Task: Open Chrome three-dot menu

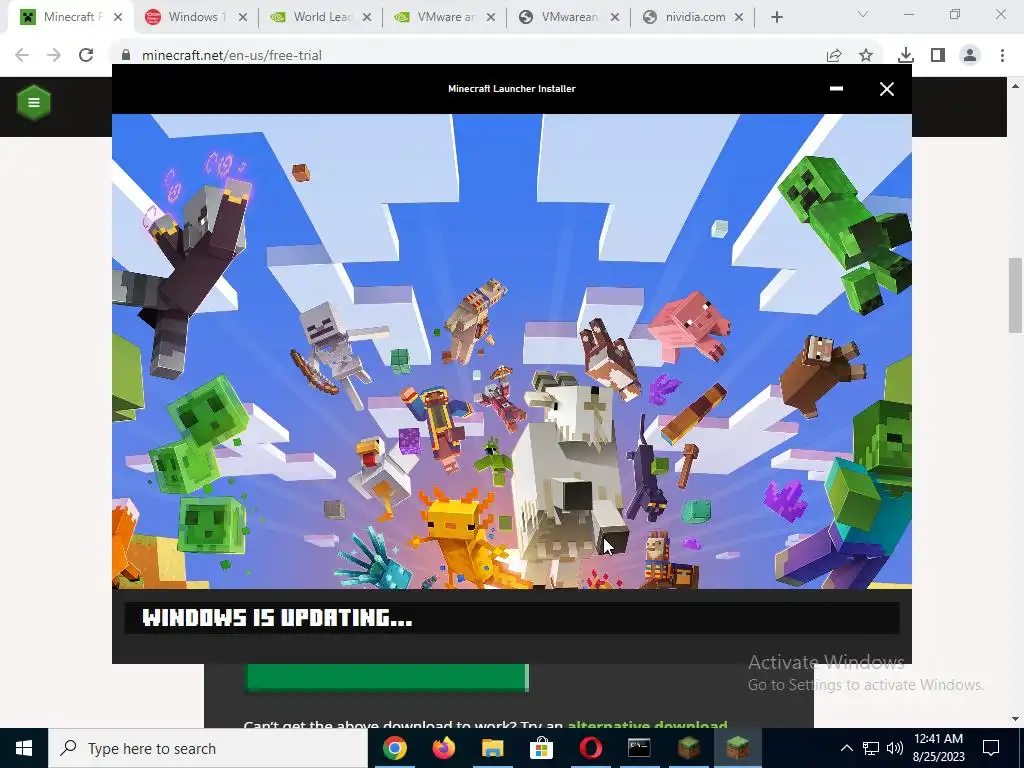Action: click(x=1002, y=55)
